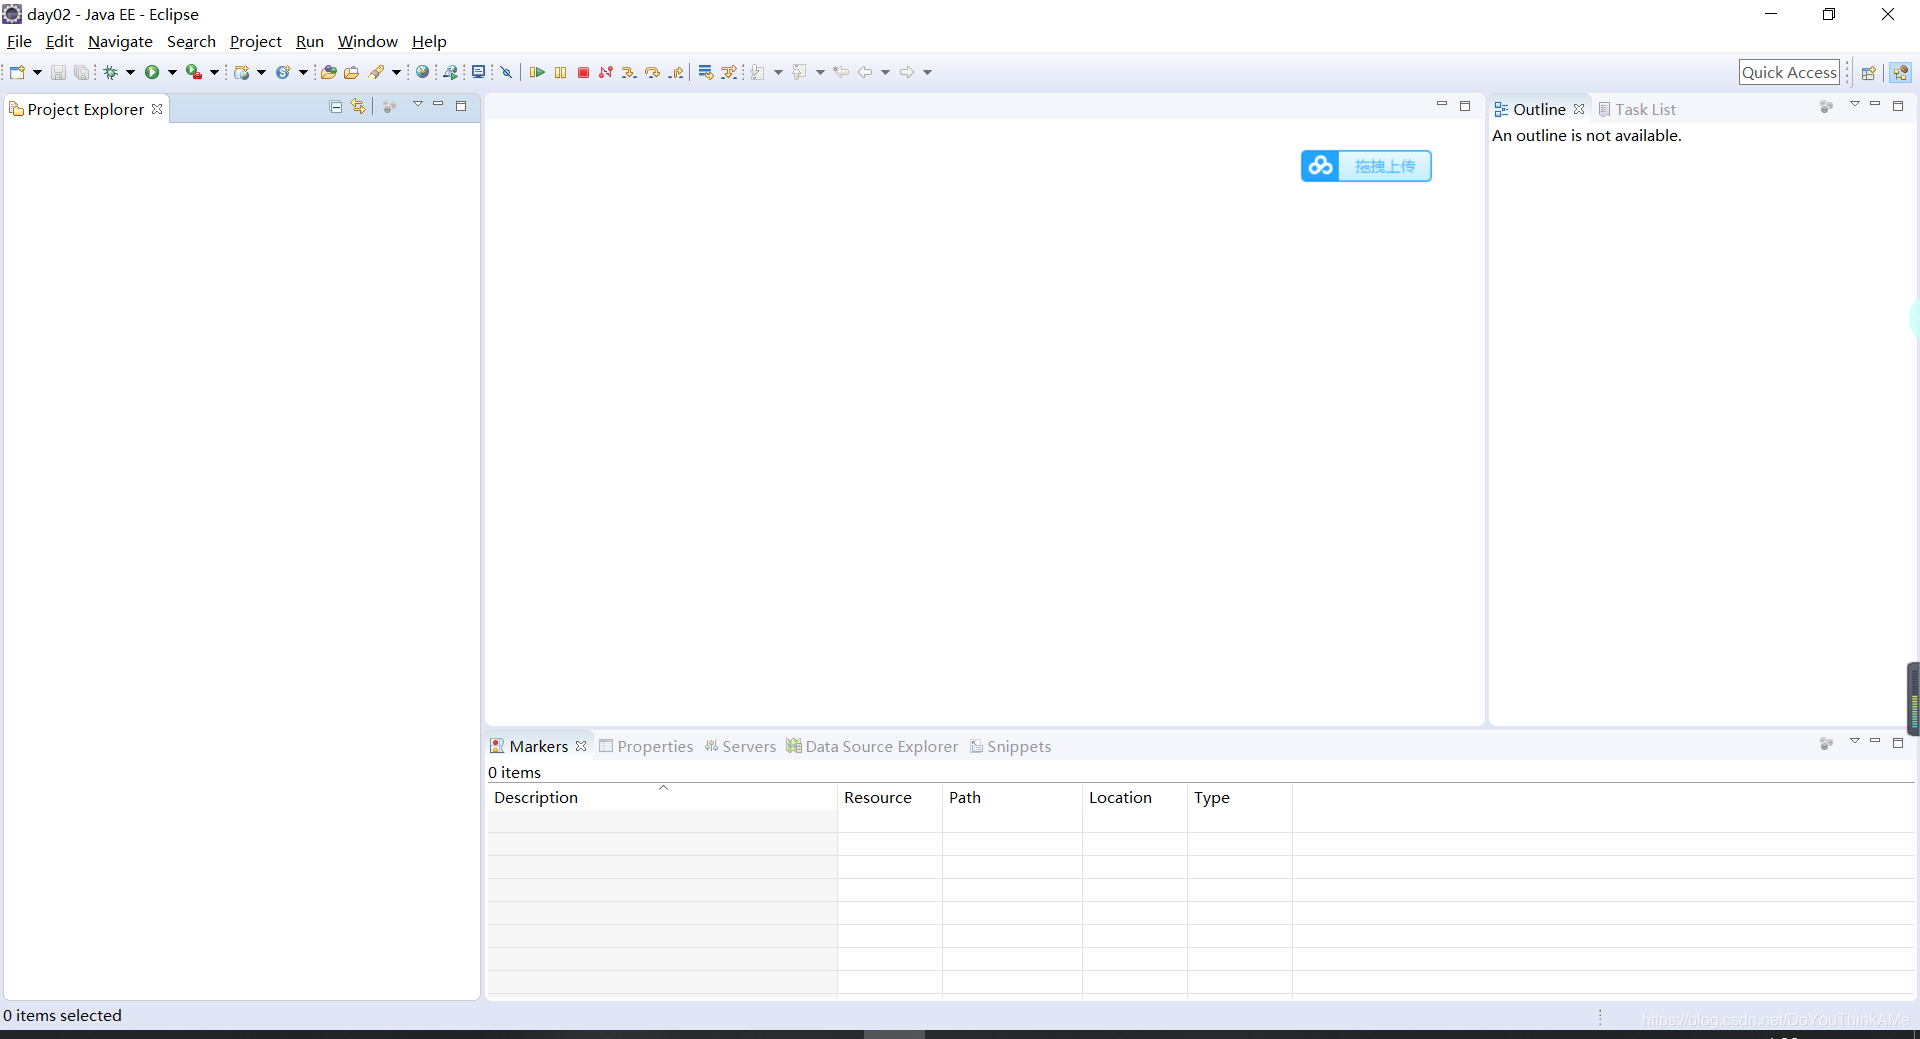
Task: Click Last Edit Location icon
Action: coord(841,72)
